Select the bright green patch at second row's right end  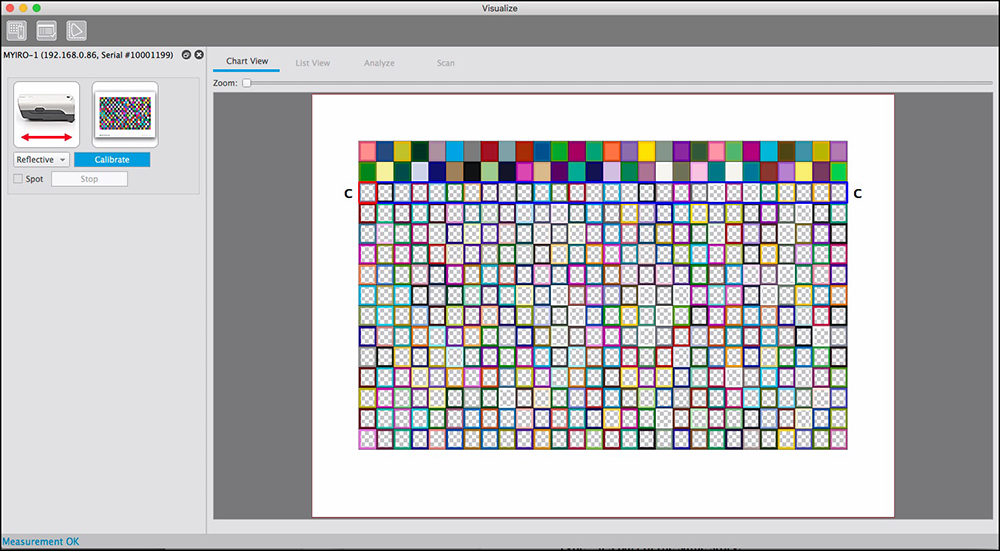point(838,171)
